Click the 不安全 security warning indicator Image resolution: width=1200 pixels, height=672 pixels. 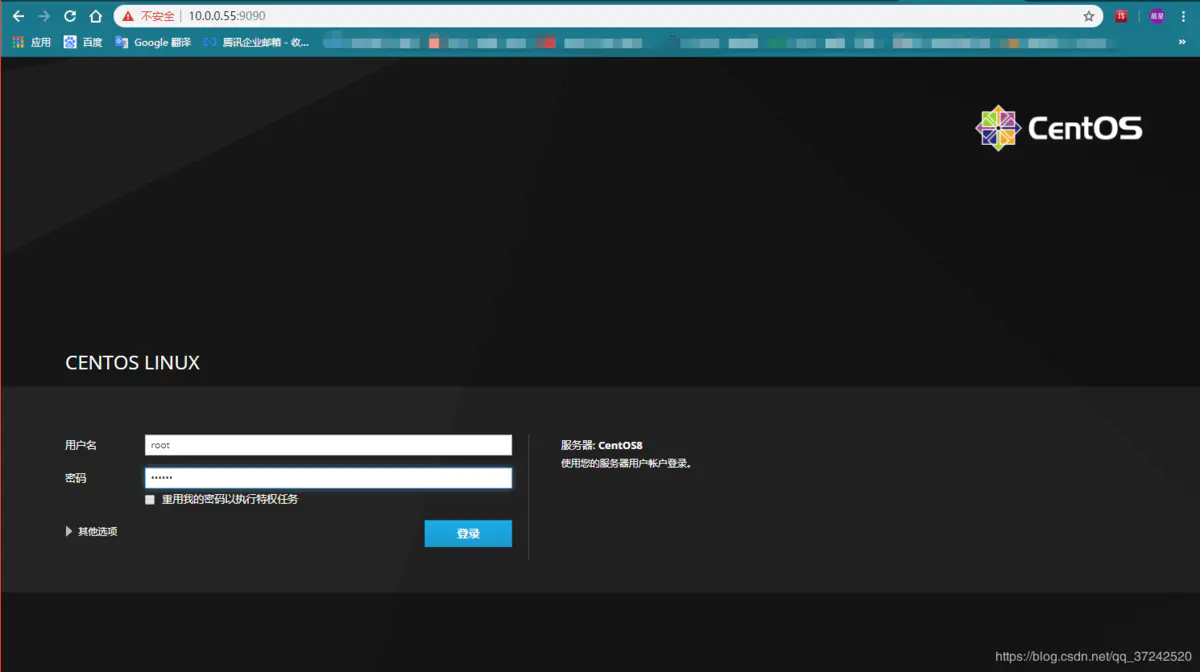coord(152,15)
